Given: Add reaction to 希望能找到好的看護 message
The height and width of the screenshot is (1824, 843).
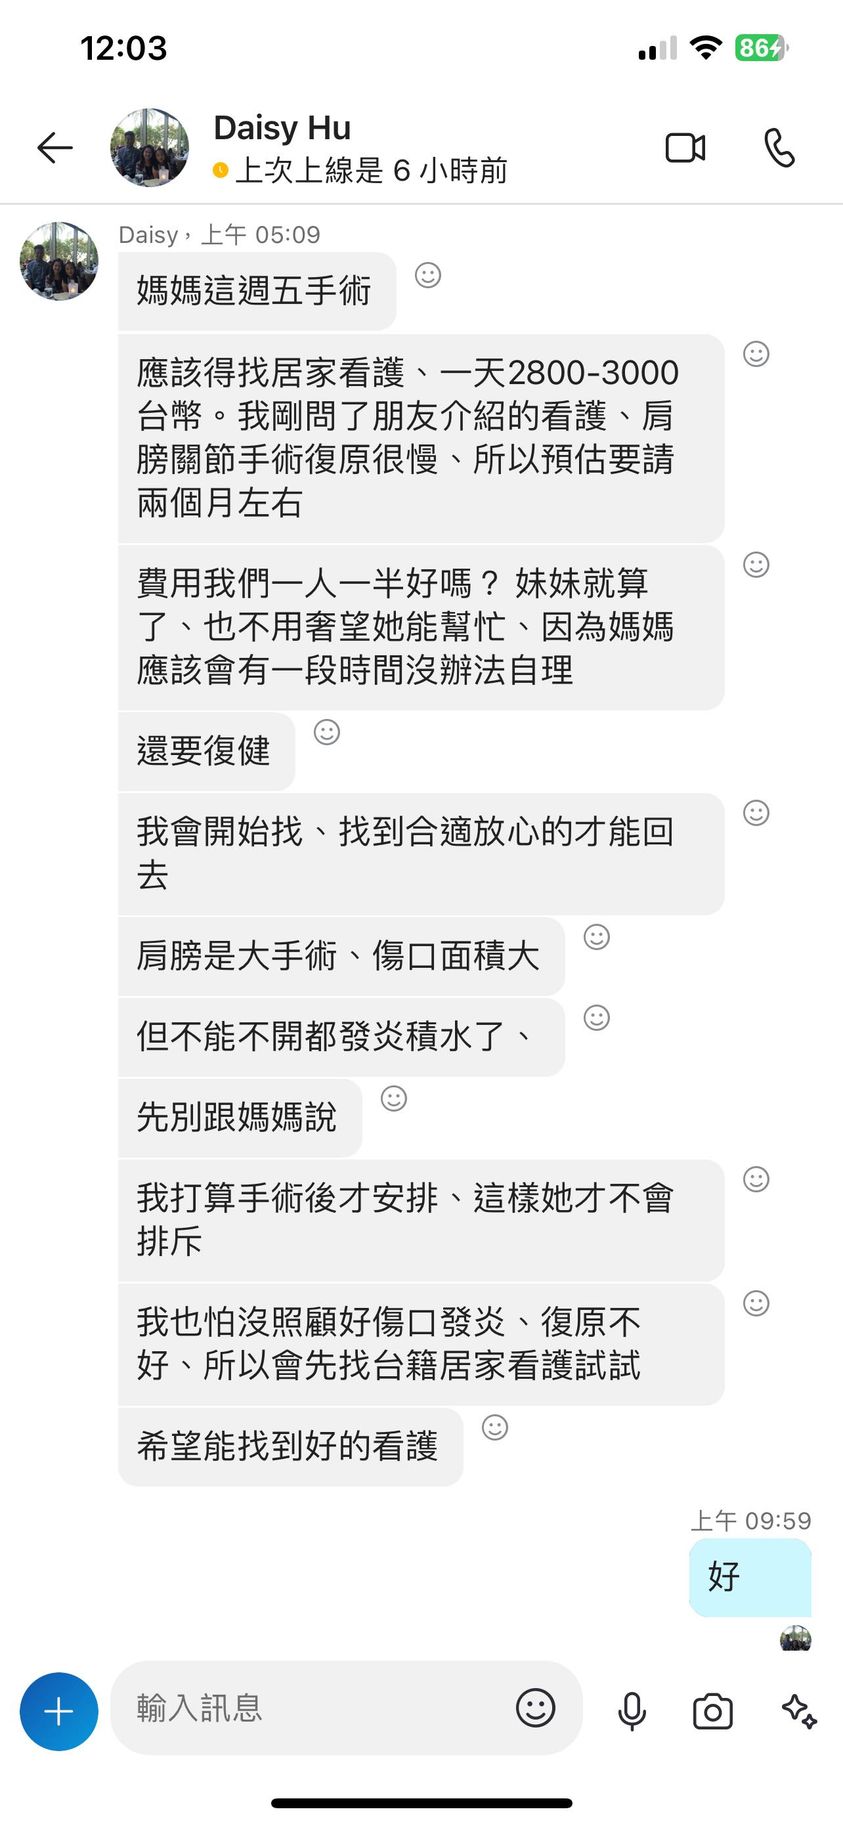Looking at the screenshot, I should point(495,1427).
